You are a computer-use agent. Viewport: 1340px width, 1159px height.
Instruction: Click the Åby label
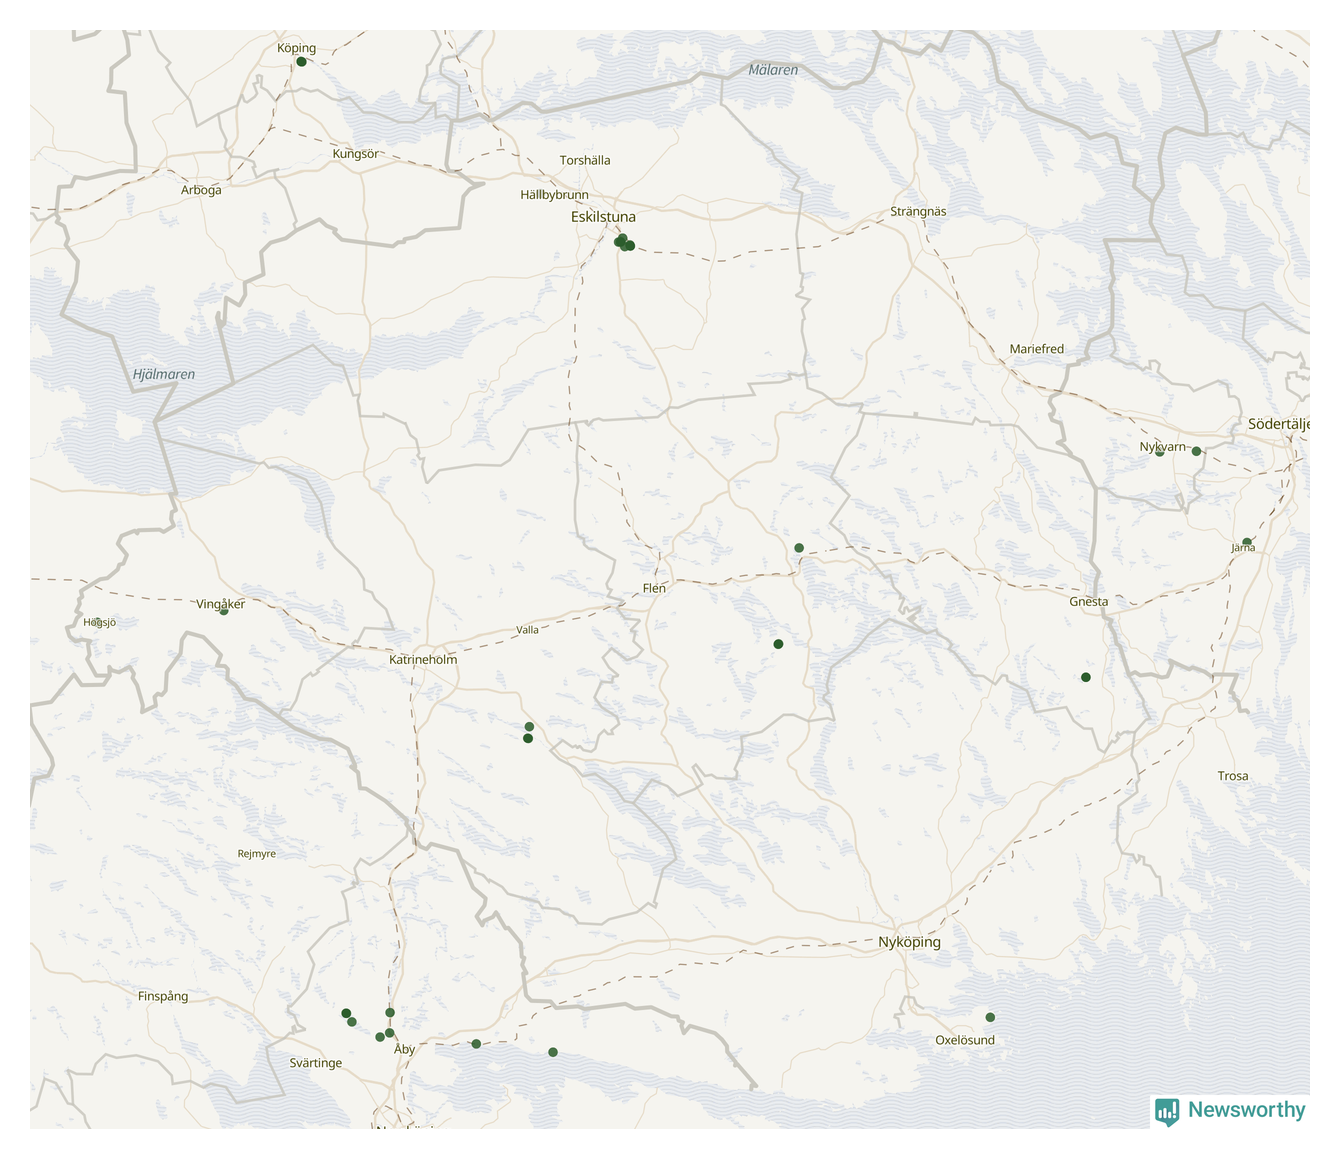pos(404,1049)
